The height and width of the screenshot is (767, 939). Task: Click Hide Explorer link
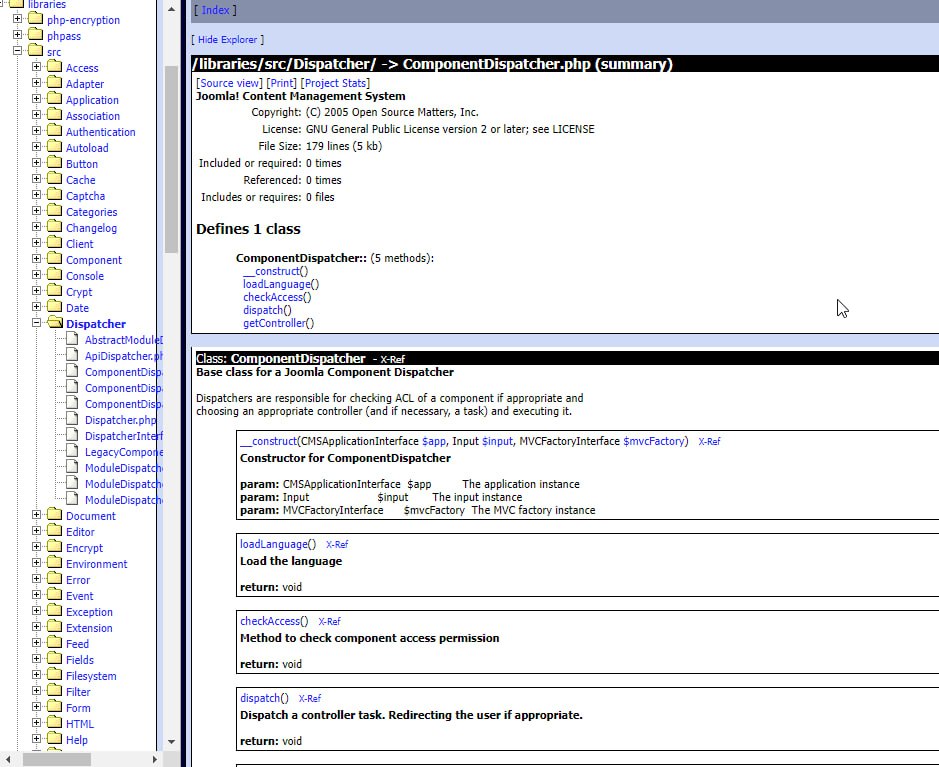click(x=228, y=40)
